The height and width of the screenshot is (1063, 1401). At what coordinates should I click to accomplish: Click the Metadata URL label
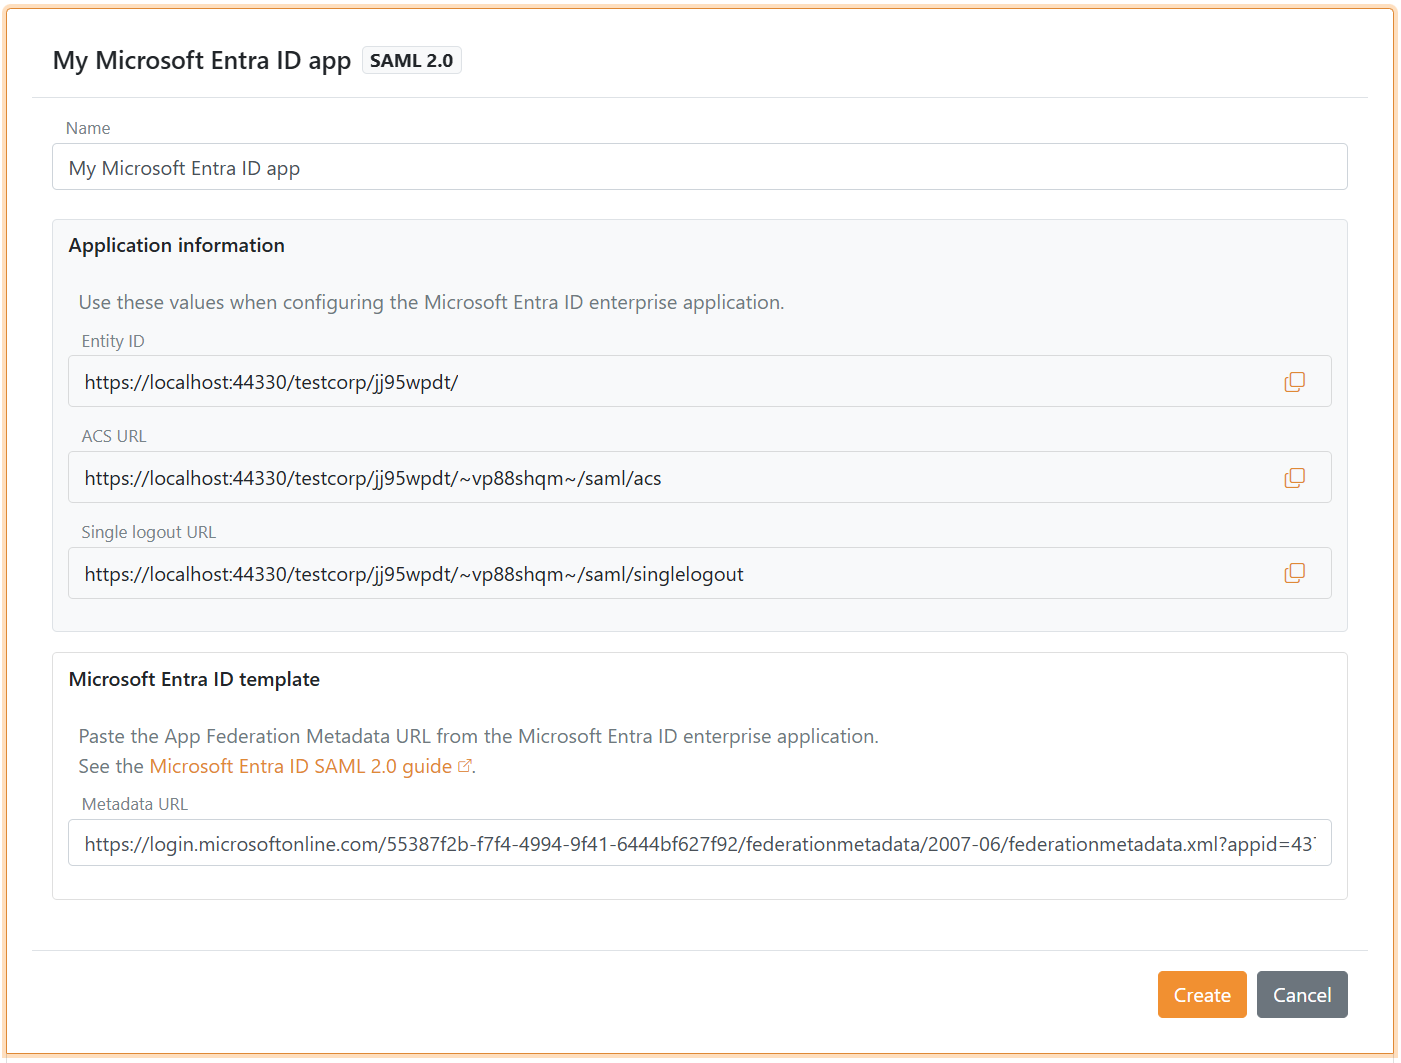pyautogui.click(x=134, y=803)
